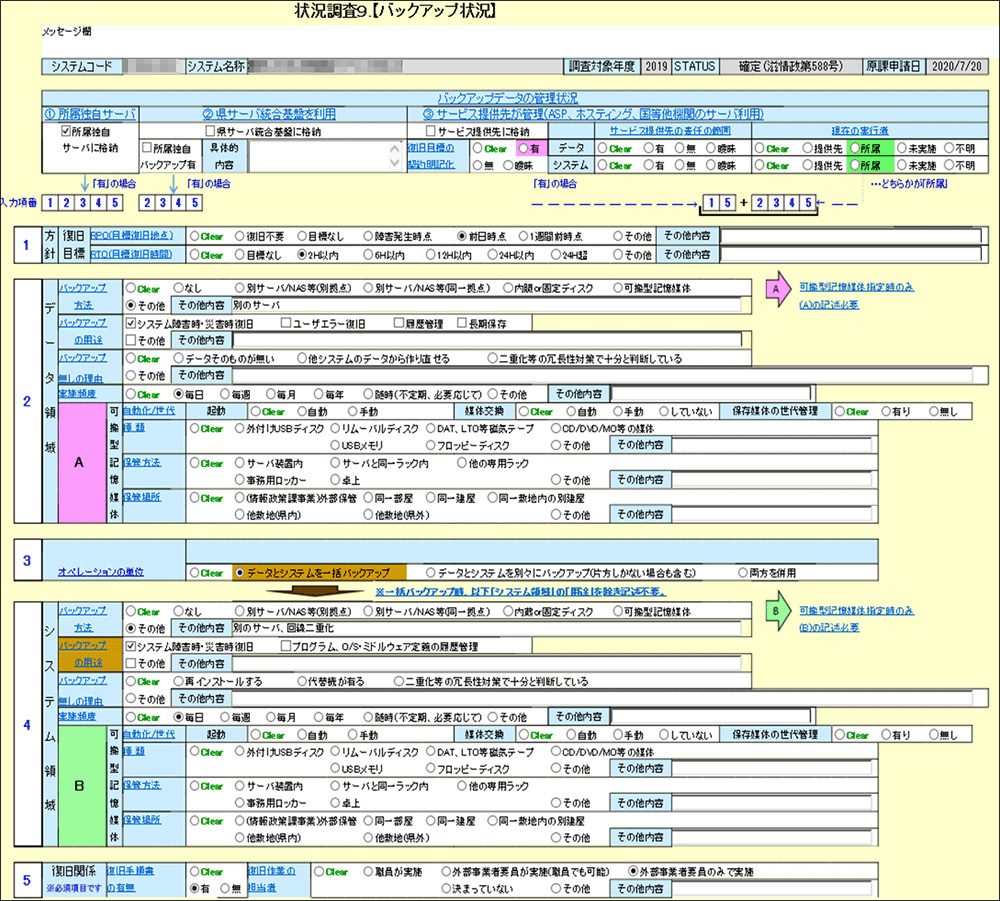The width and height of the screenshot is (1000, 901).
Task: Select データそのものが無い as no-backup reason
Action: point(178,358)
